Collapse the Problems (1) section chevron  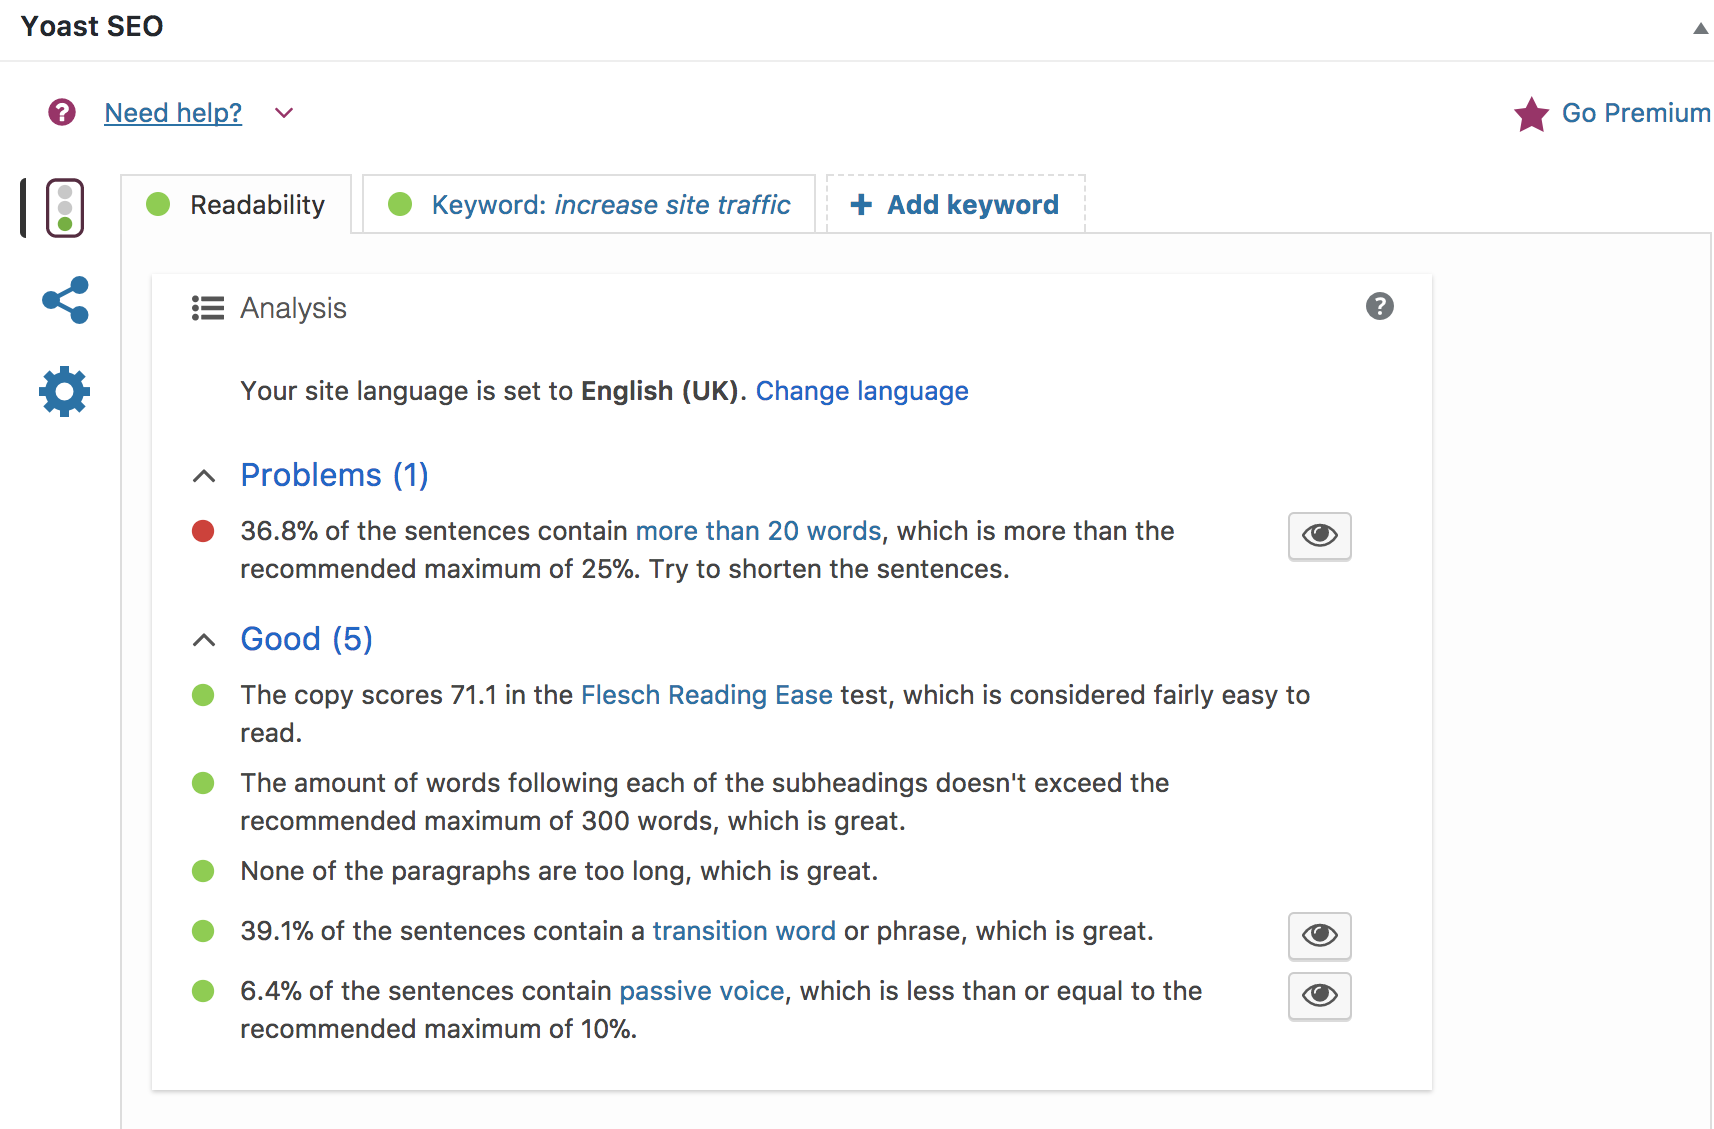pyautogui.click(x=204, y=476)
